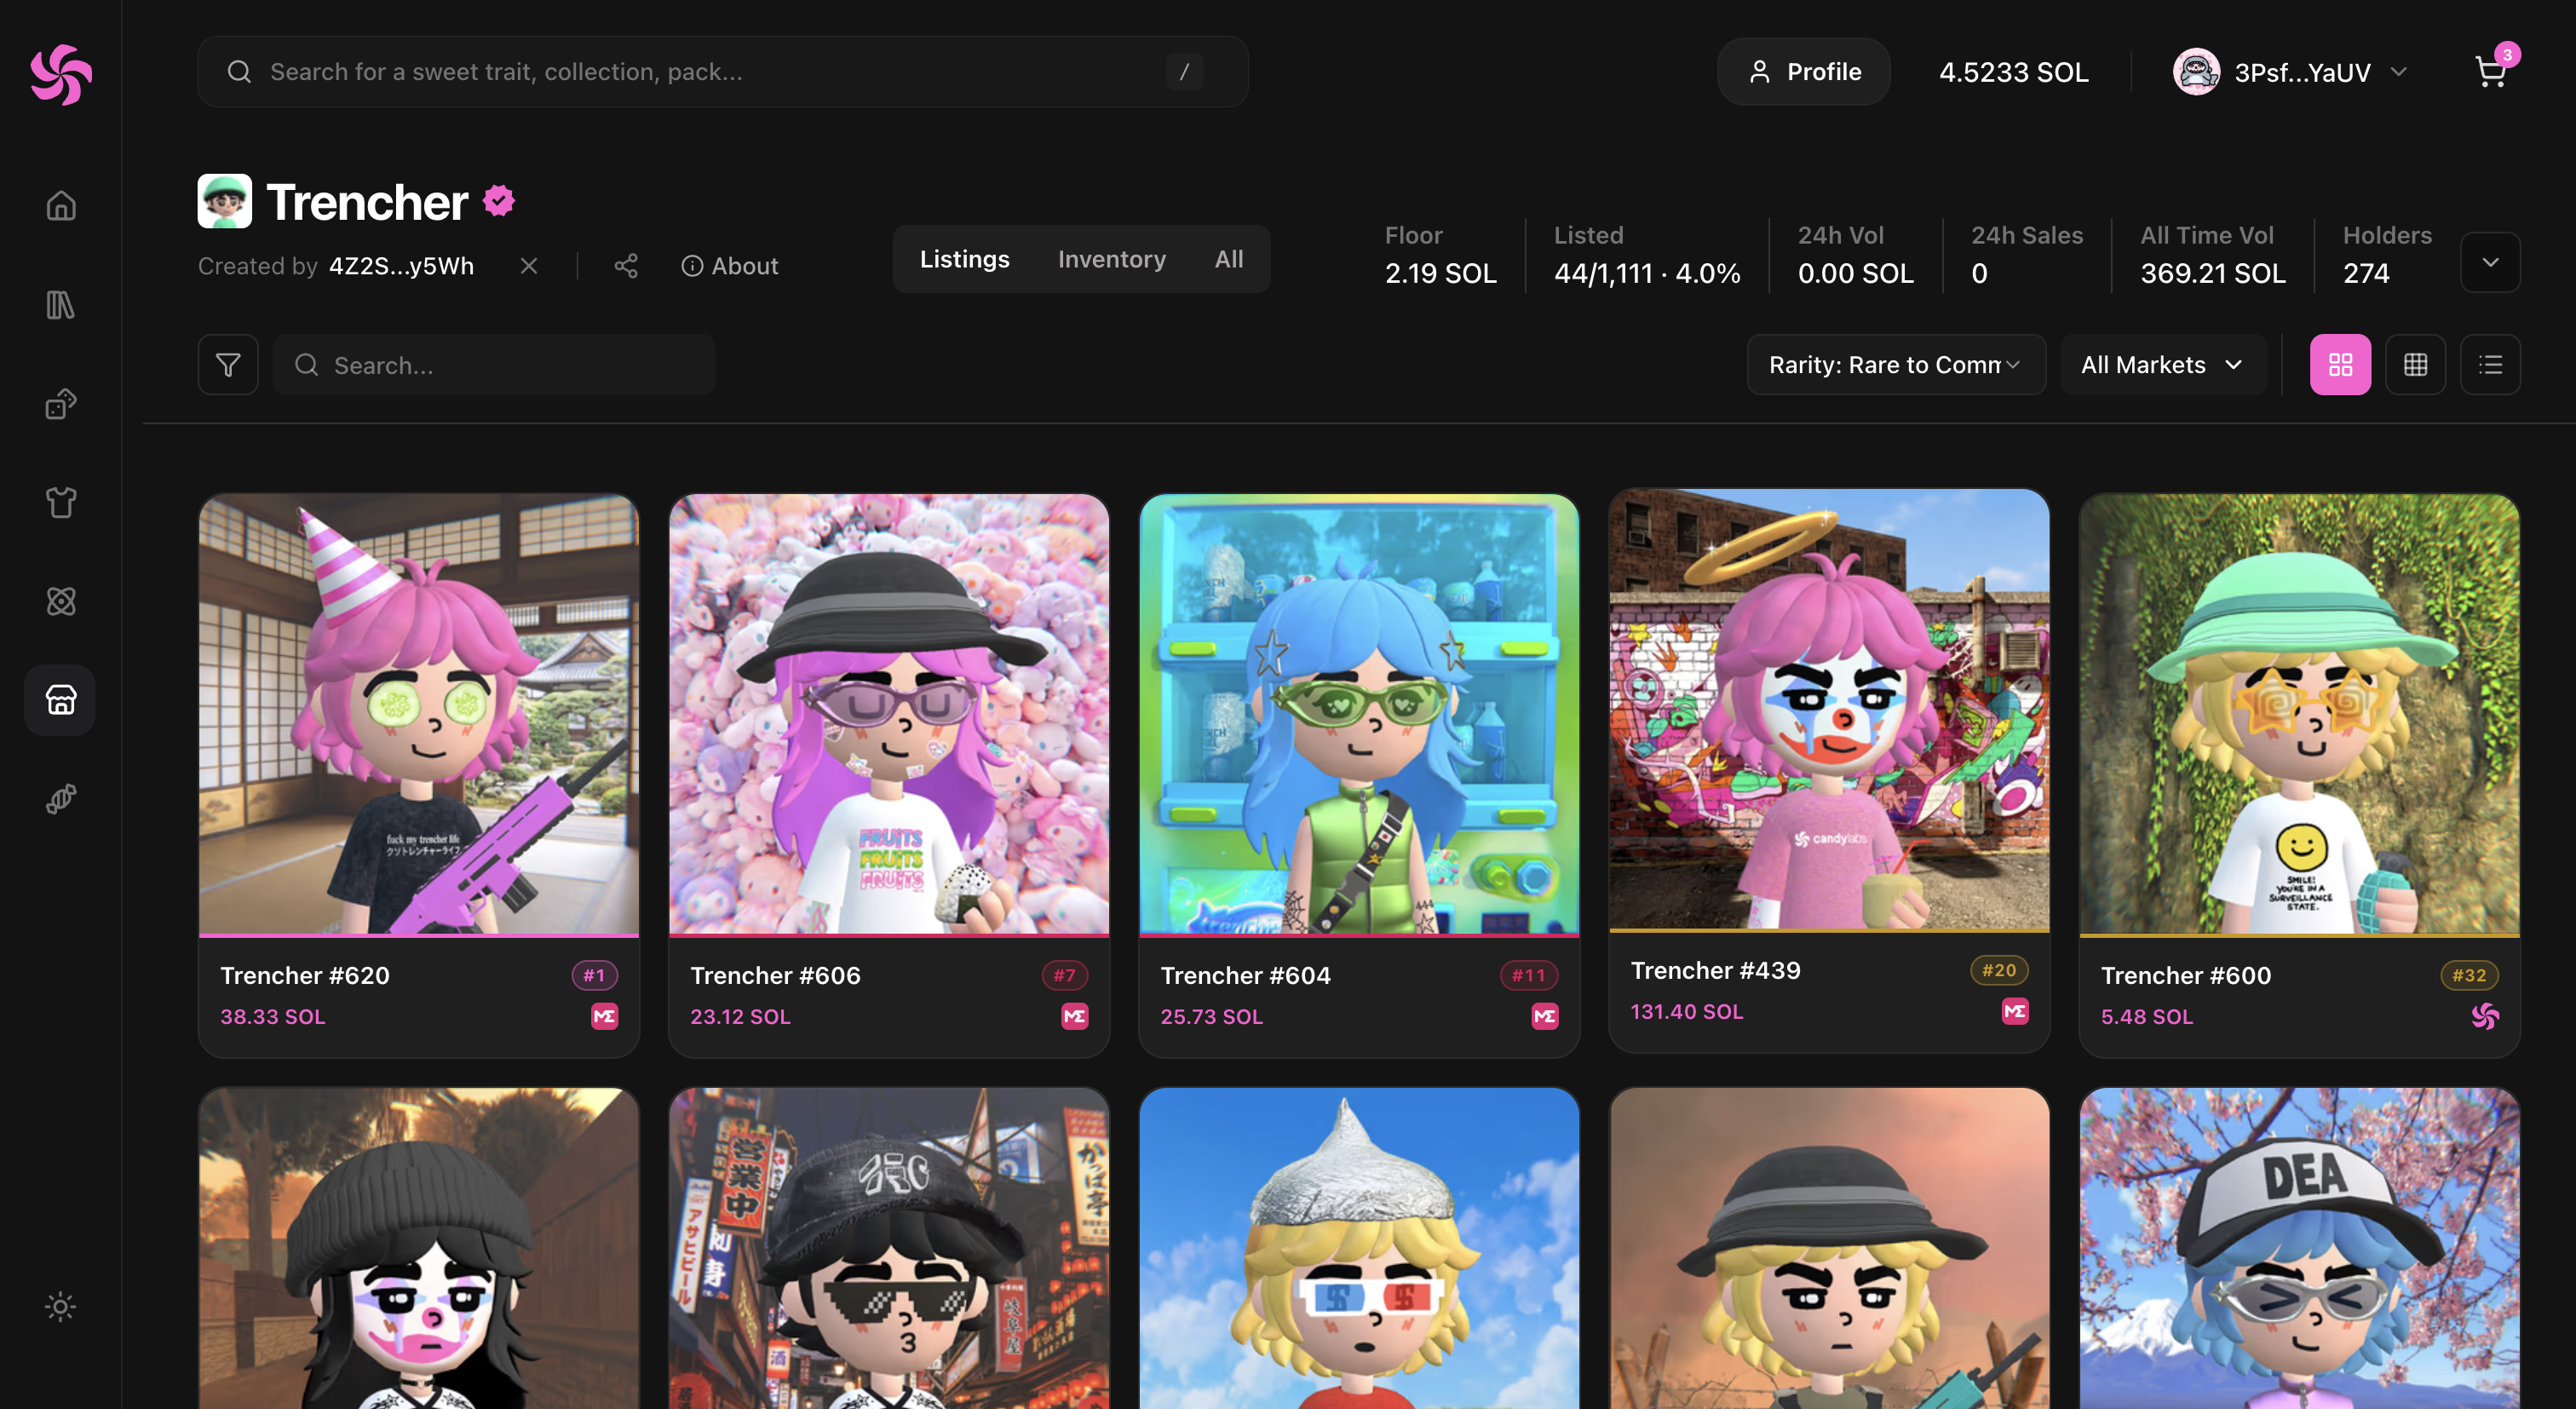The width and height of the screenshot is (2576, 1409).
Task: Open the library books icon in the sidebar
Action: 61,305
